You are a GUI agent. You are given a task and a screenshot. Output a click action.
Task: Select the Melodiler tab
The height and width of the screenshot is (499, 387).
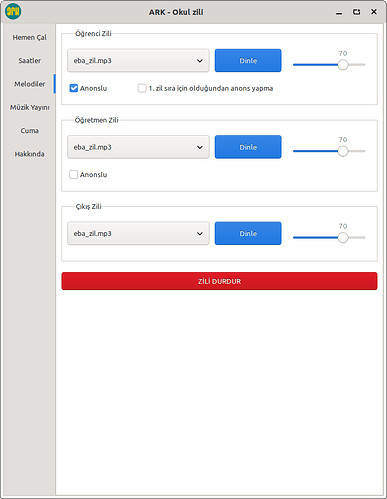click(x=29, y=84)
